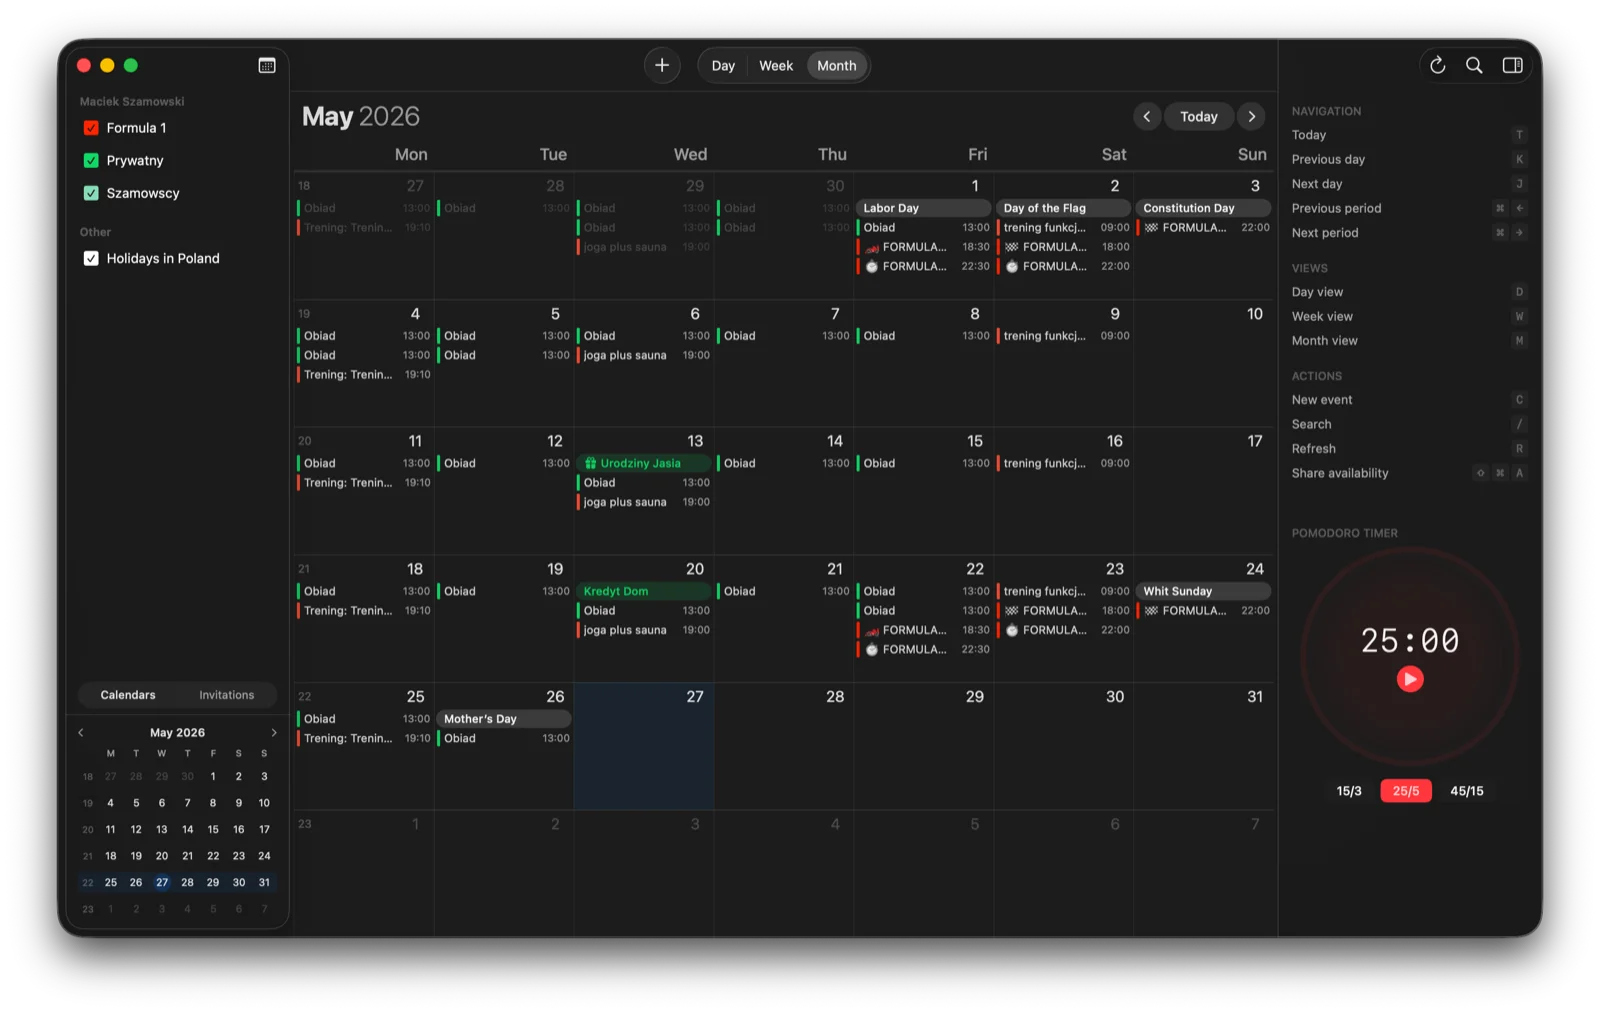
Task: Toggle the Prywatny calendar checkbox
Action: pyautogui.click(x=90, y=160)
